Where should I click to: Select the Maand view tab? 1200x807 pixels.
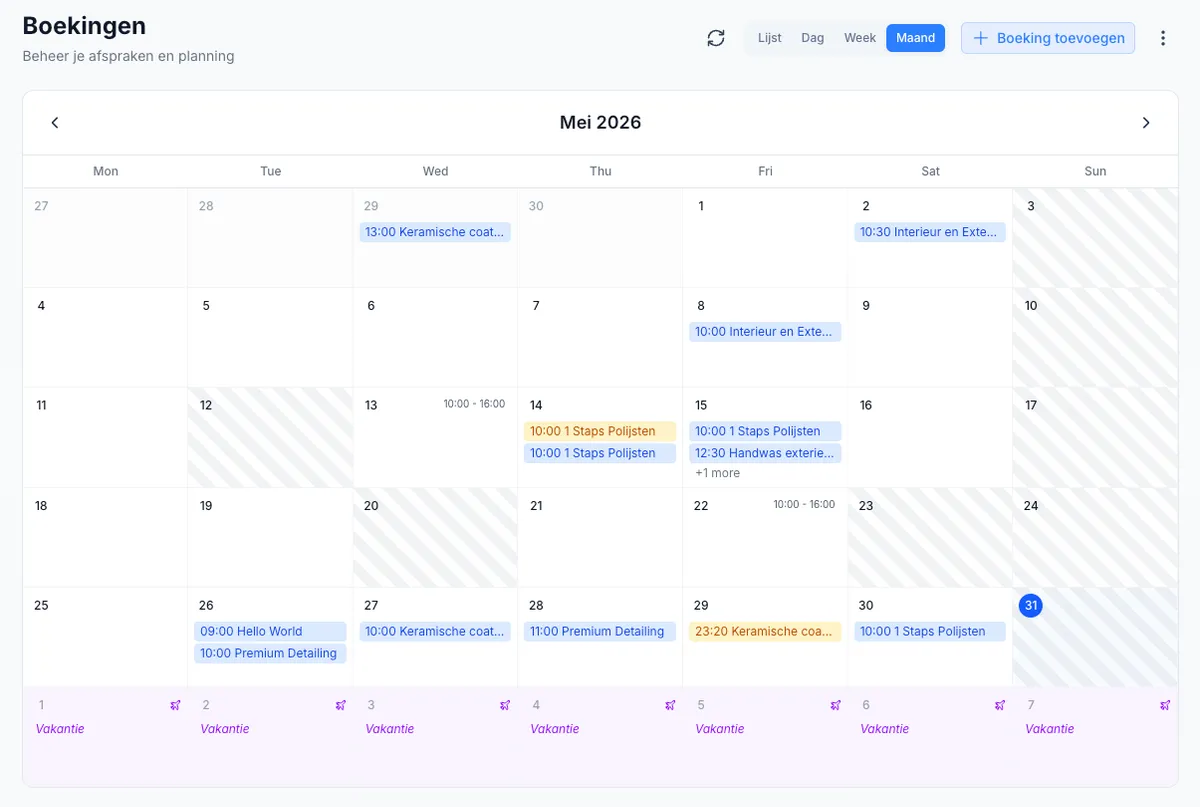(x=915, y=38)
